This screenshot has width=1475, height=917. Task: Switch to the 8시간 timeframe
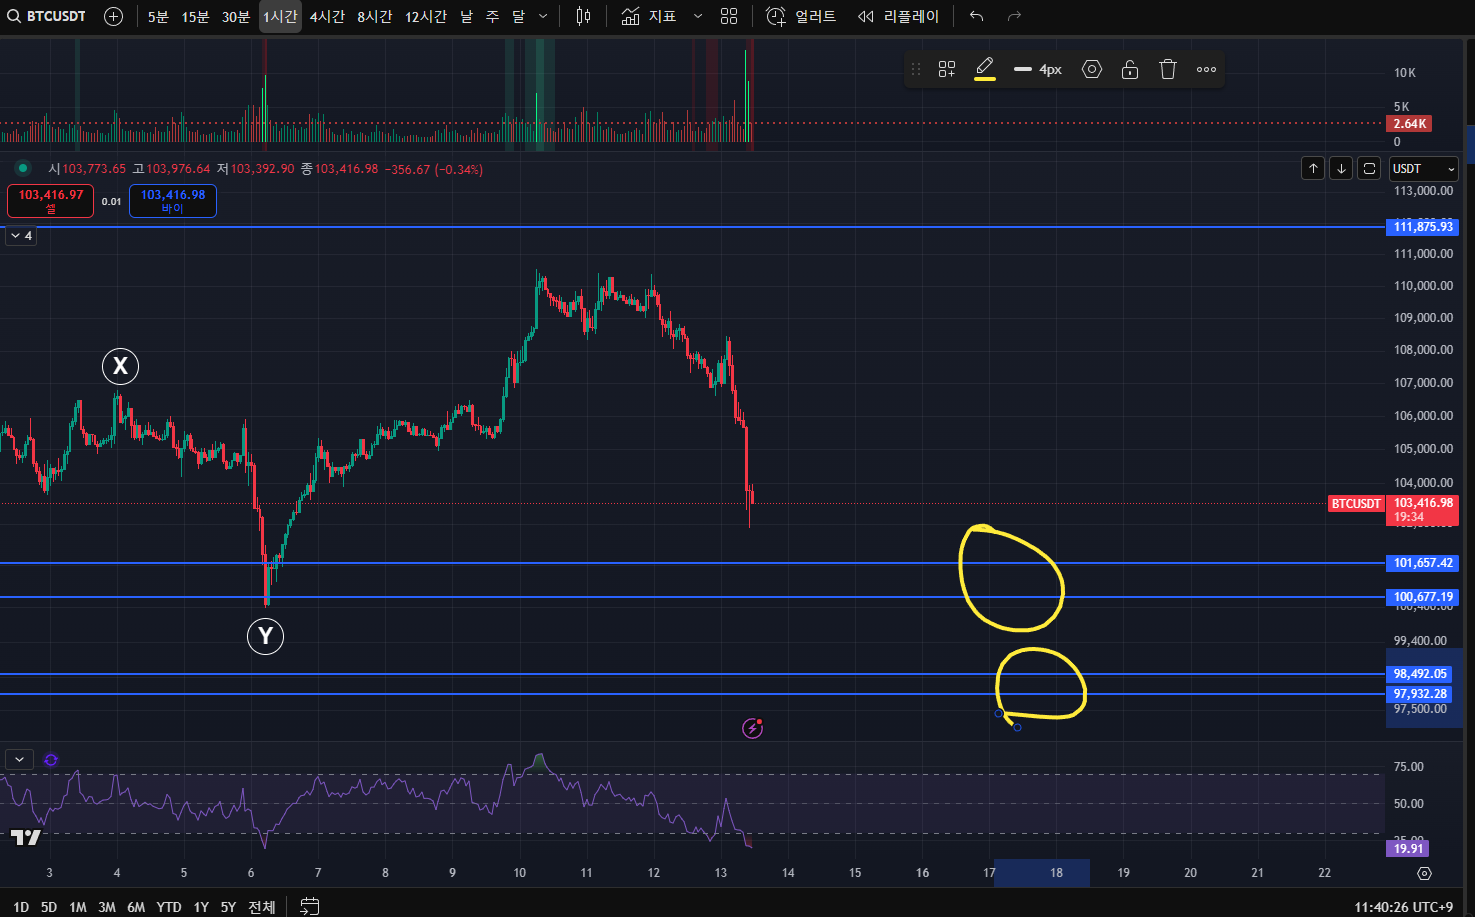point(375,16)
